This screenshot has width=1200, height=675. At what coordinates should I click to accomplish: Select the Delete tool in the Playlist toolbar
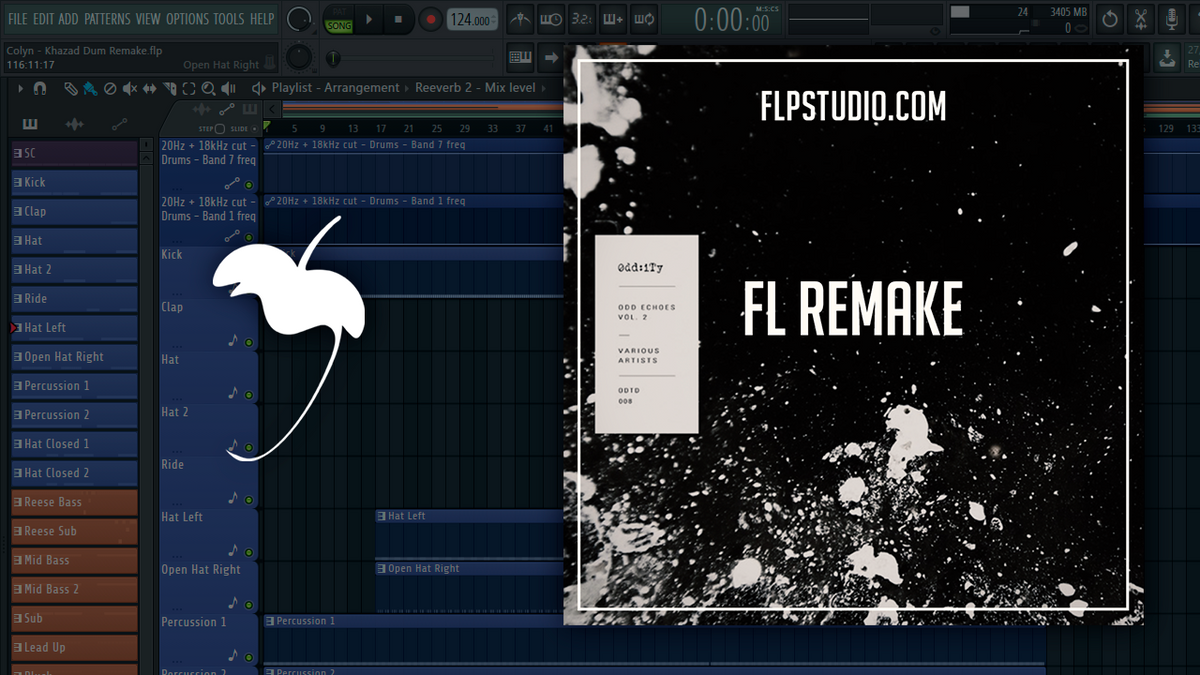(x=108, y=88)
